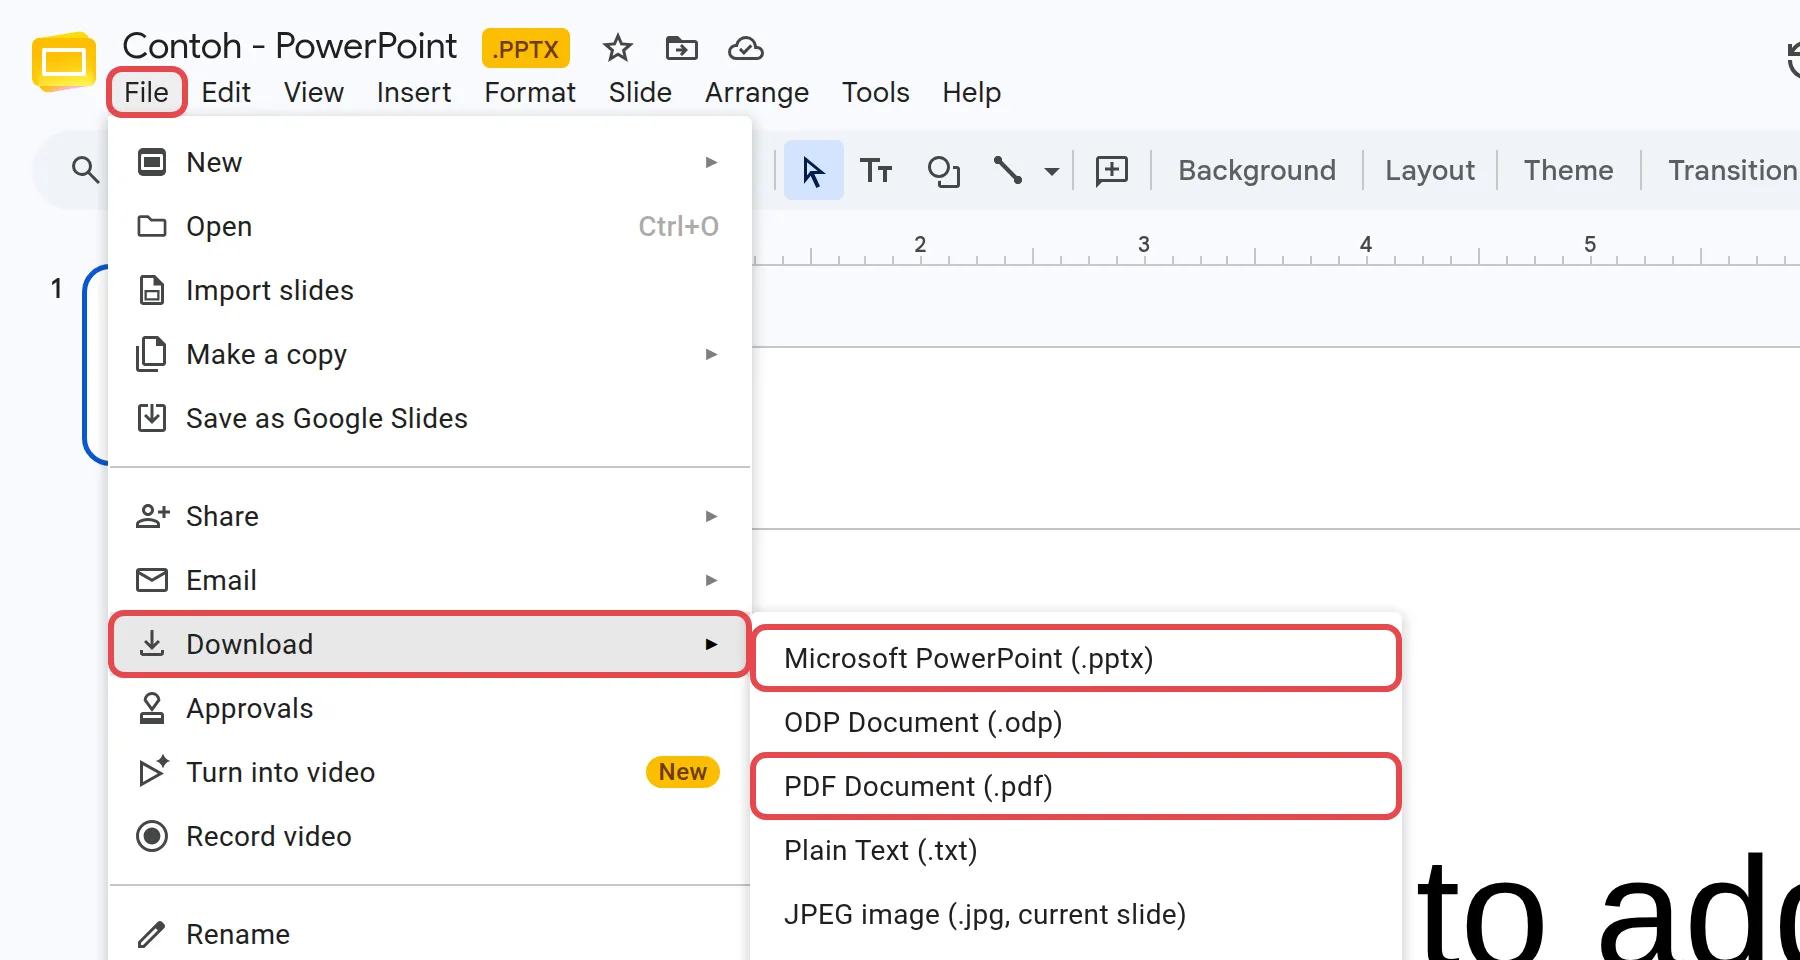Click the Save as Google Slides icon
Screen dimensions: 1800x960
tap(151, 418)
